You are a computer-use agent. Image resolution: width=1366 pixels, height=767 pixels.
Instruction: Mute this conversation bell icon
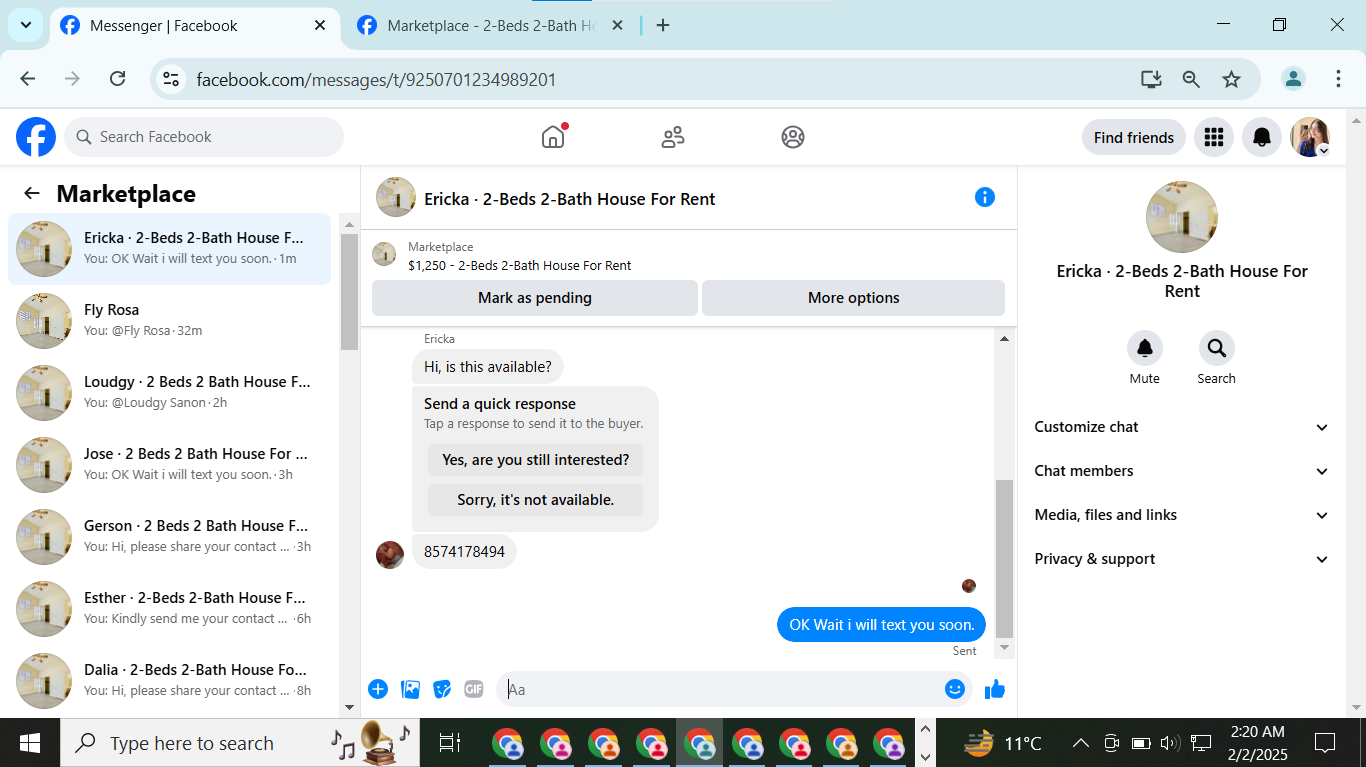[x=1145, y=348]
